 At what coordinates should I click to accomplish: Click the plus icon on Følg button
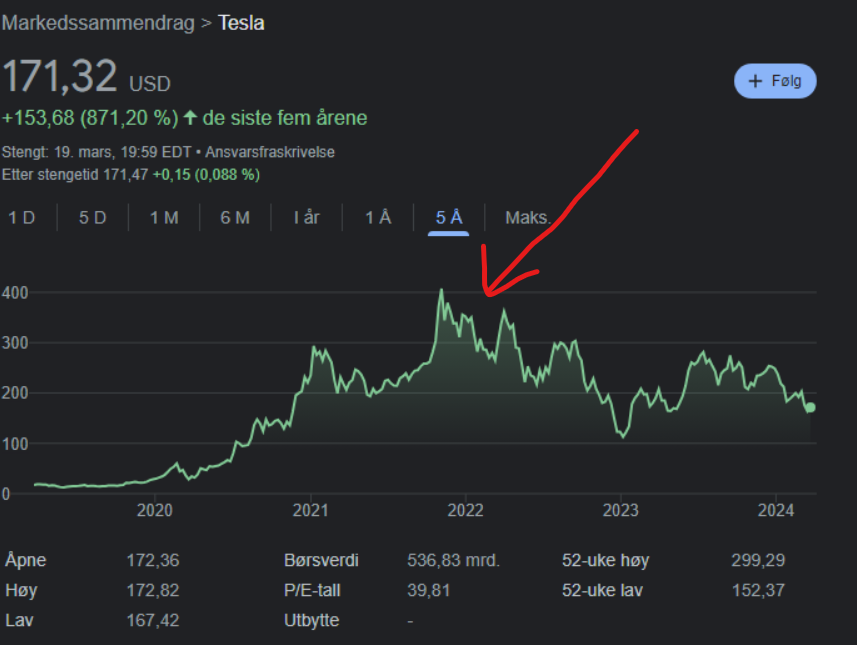pyautogui.click(x=755, y=81)
